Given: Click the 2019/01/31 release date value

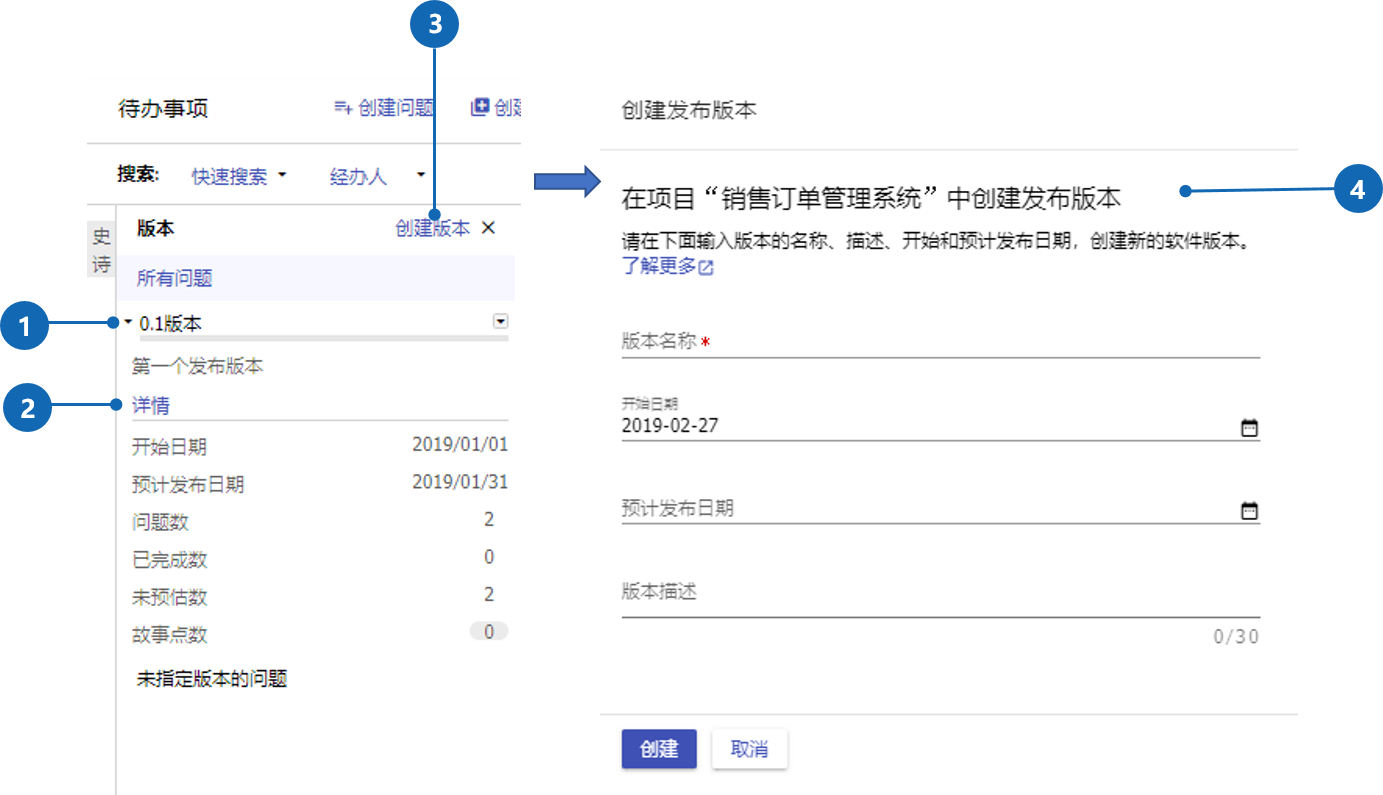Looking at the screenshot, I should pyautogui.click(x=460, y=482).
